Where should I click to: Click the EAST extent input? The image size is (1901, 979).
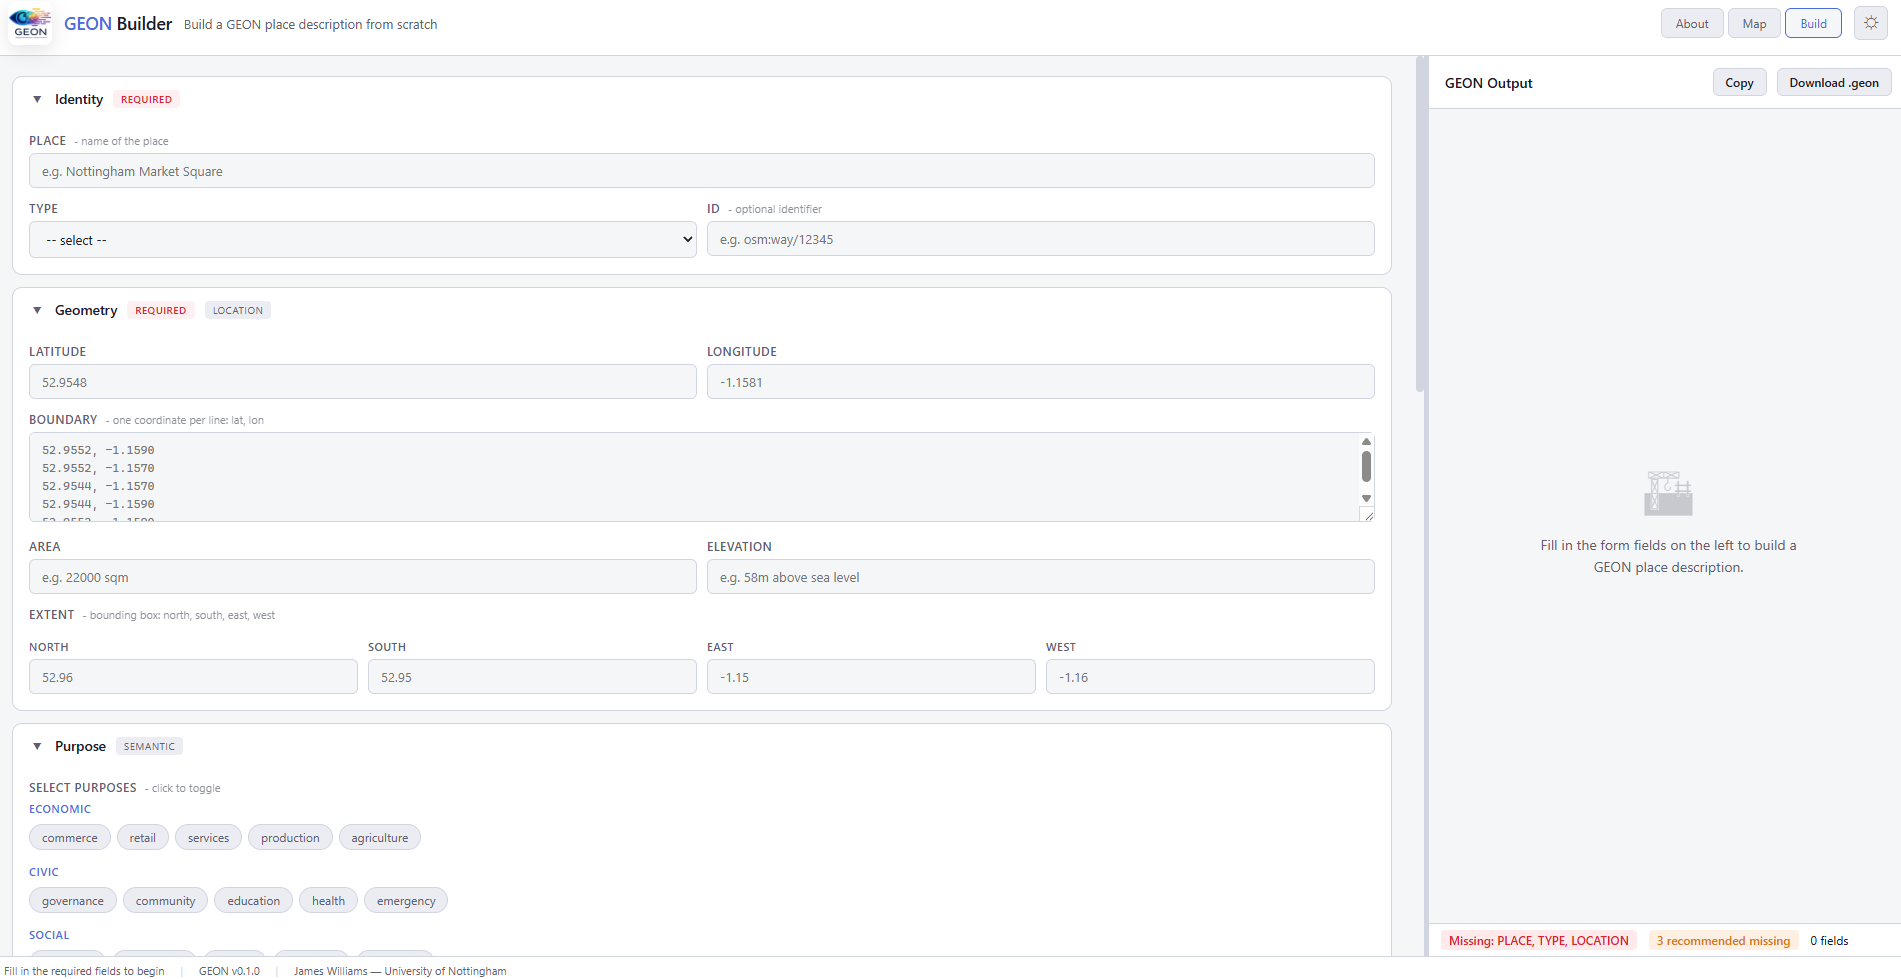pos(871,677)
